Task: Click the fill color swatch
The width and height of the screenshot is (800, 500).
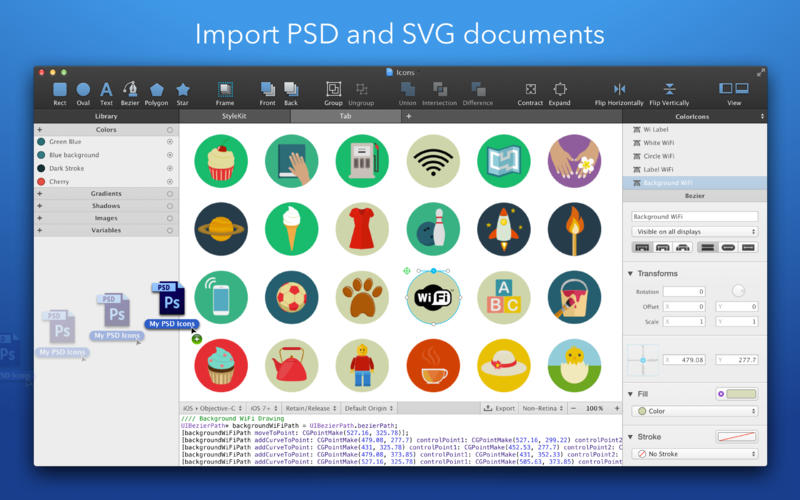Action: [x=741, y=394]
